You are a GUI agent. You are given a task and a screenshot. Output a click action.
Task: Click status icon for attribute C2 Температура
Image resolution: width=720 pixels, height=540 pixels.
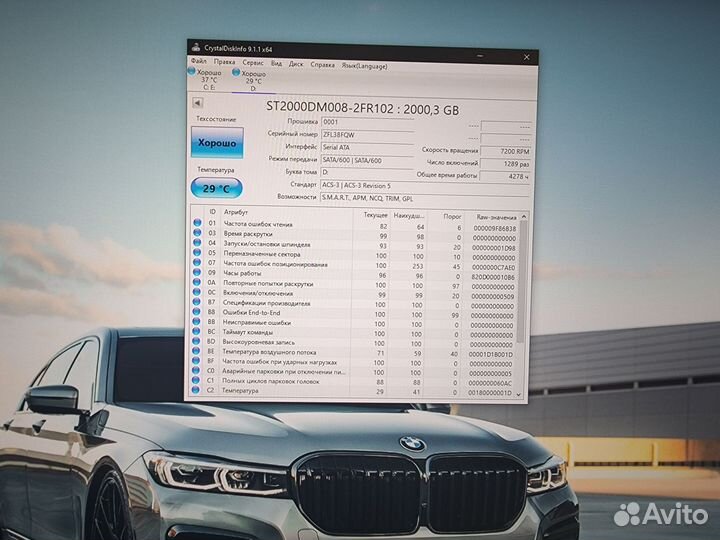(x=197, y=391)
